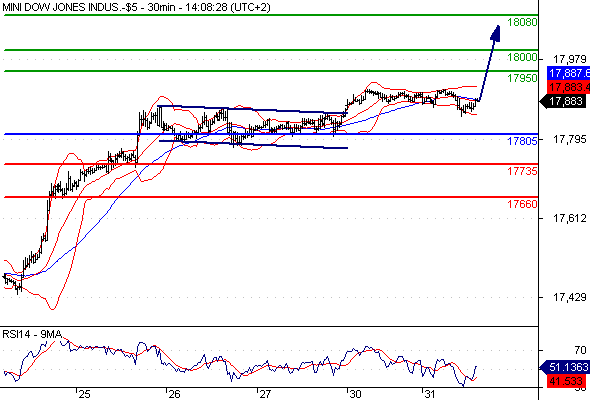Click the date label 27 on time axis
590x400 pixels.
265,394
